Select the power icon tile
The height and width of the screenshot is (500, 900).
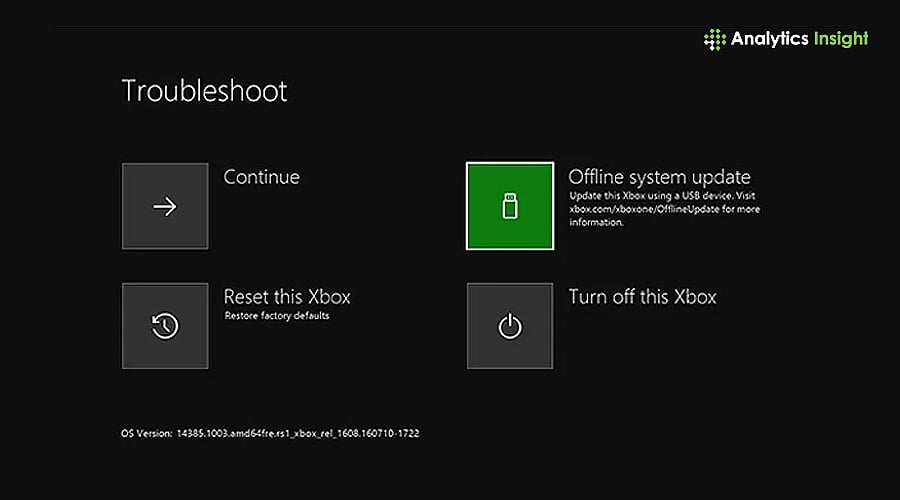tap(510, 325)
